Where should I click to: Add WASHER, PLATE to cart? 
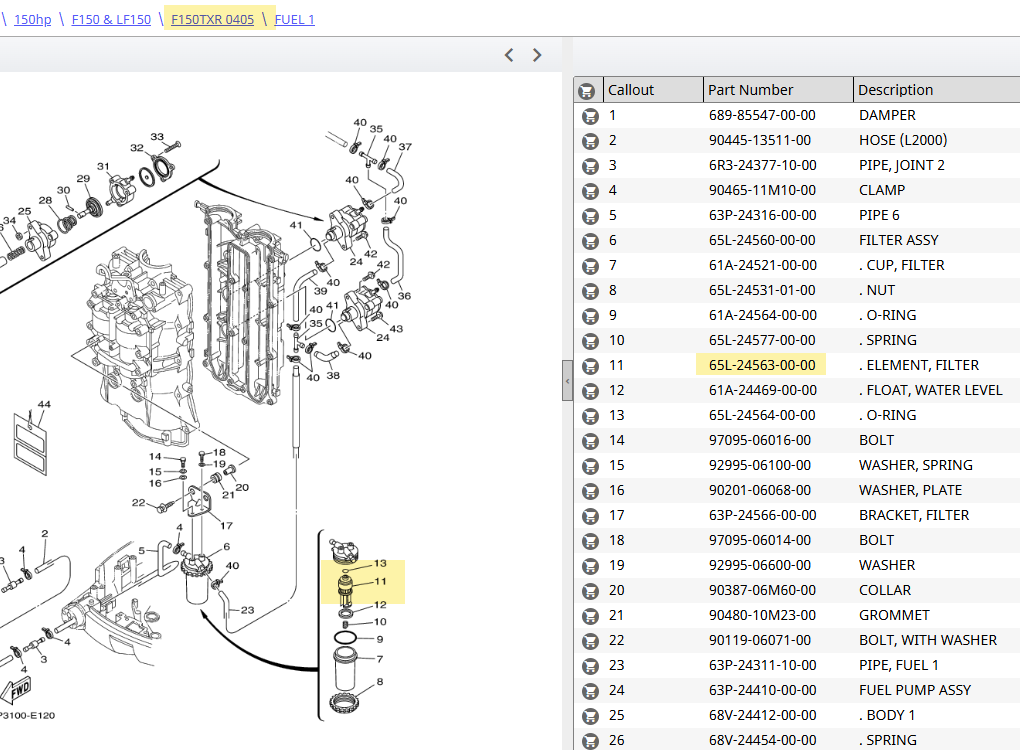coord(590,491)
